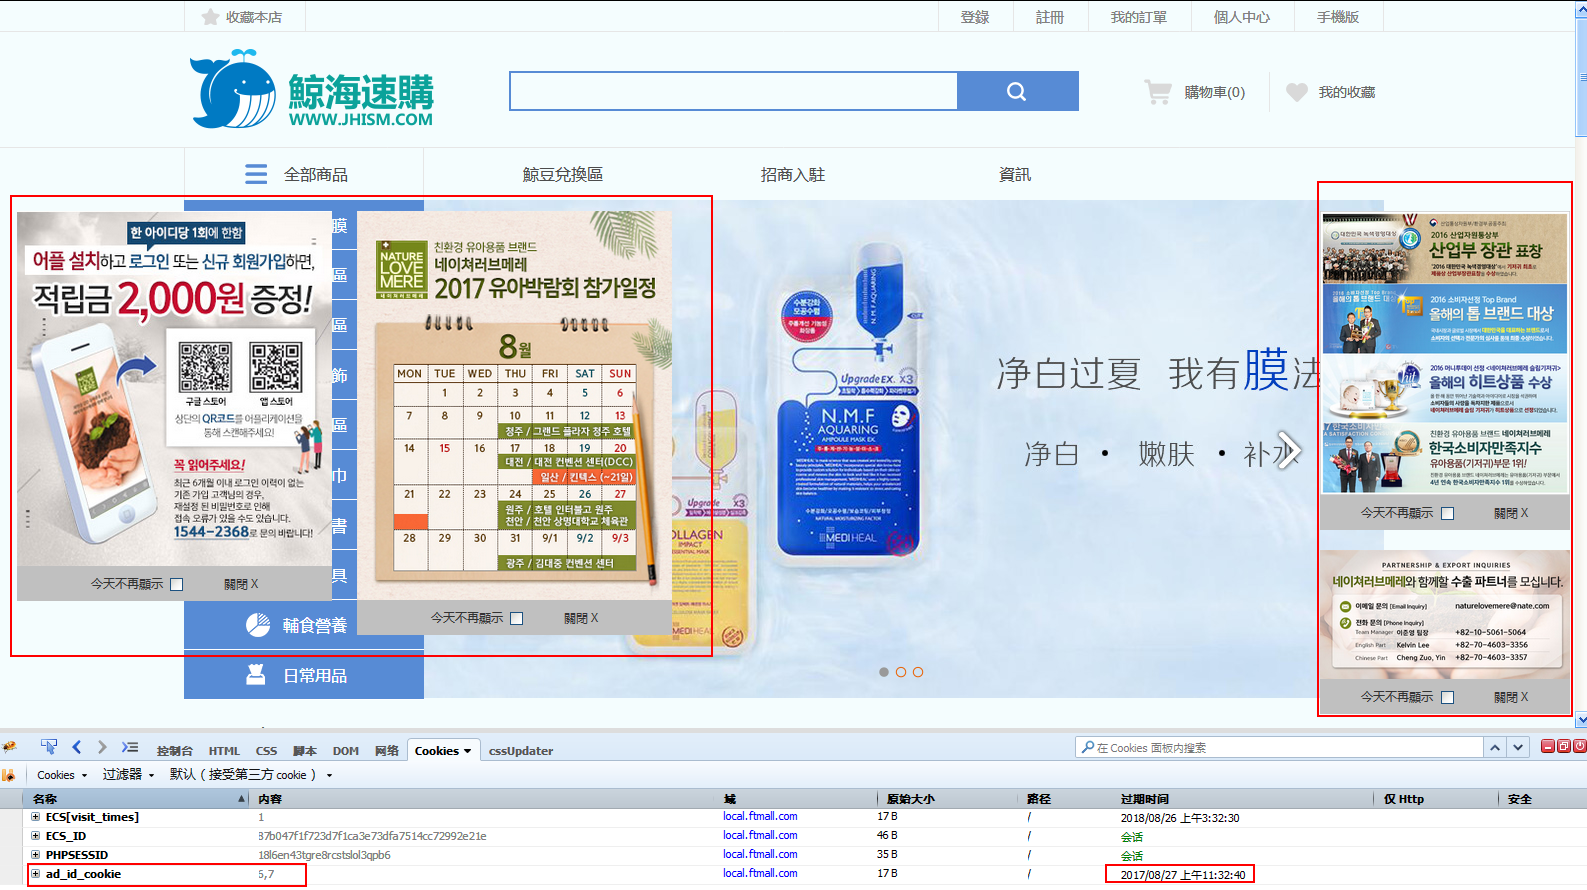The image size is (1587, 890).
Task: Expand the PHPSESSID cookie row
Action: [x=35, y=855]
